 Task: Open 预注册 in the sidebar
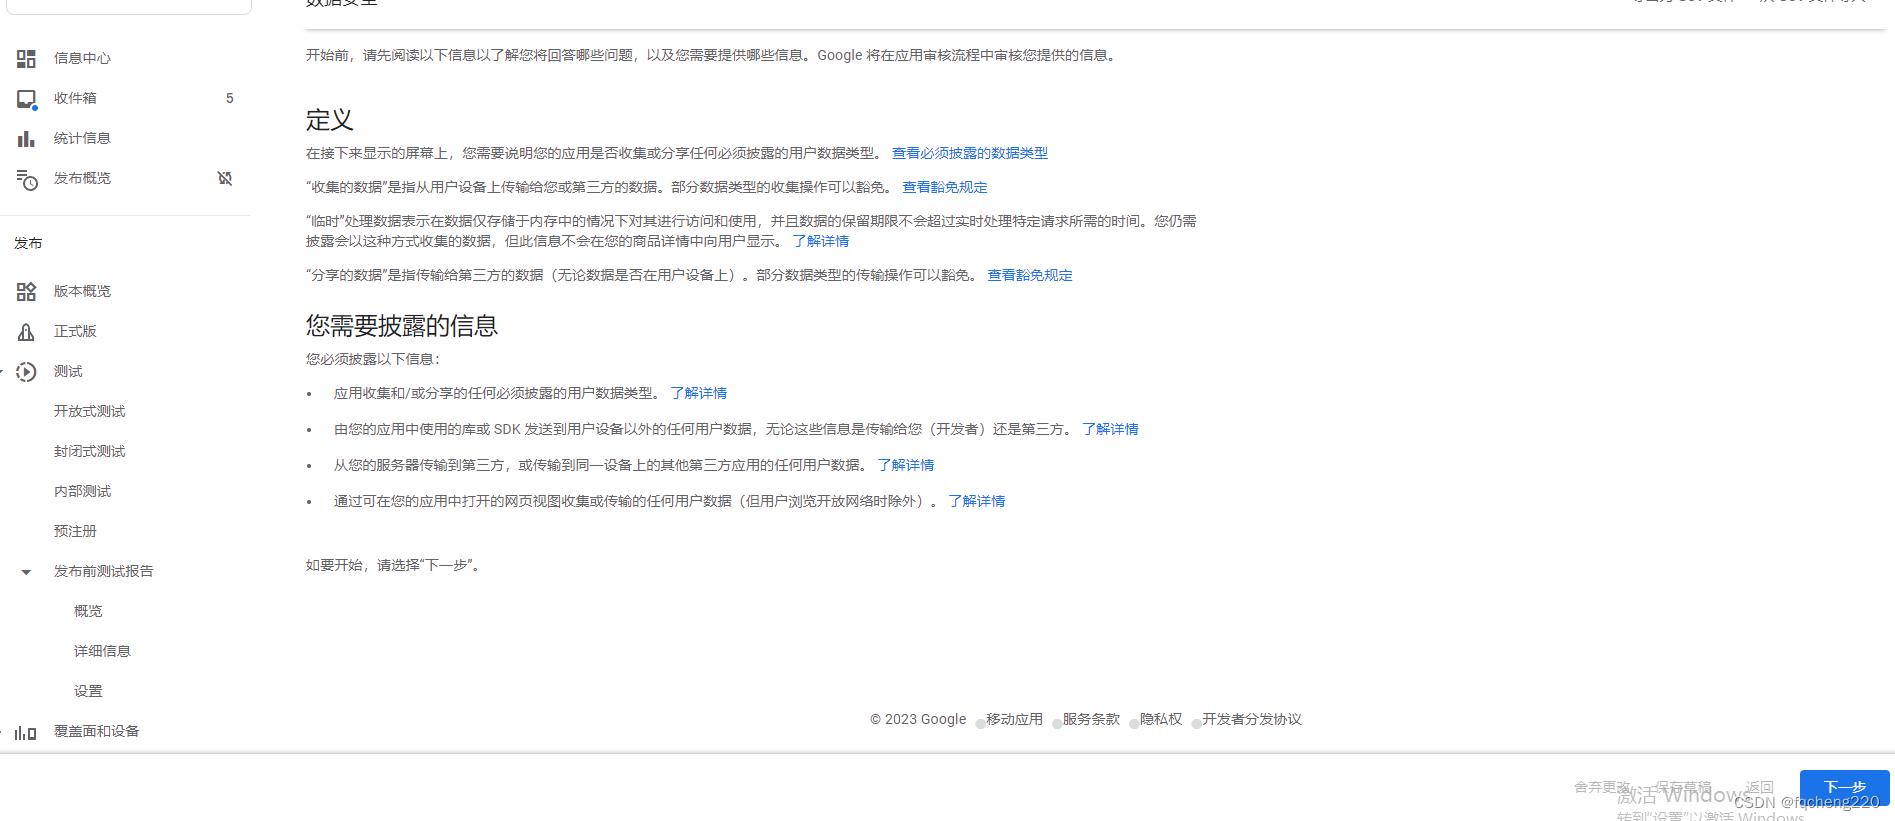point(75,531)
